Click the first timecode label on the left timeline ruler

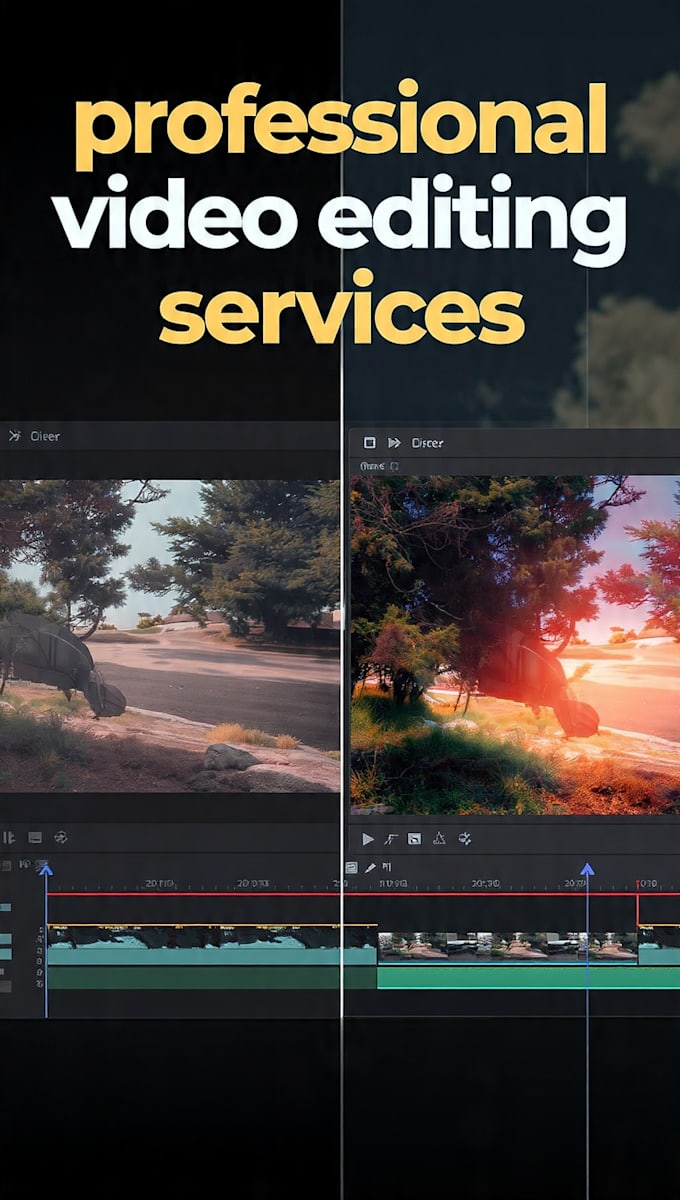(160, 884)
